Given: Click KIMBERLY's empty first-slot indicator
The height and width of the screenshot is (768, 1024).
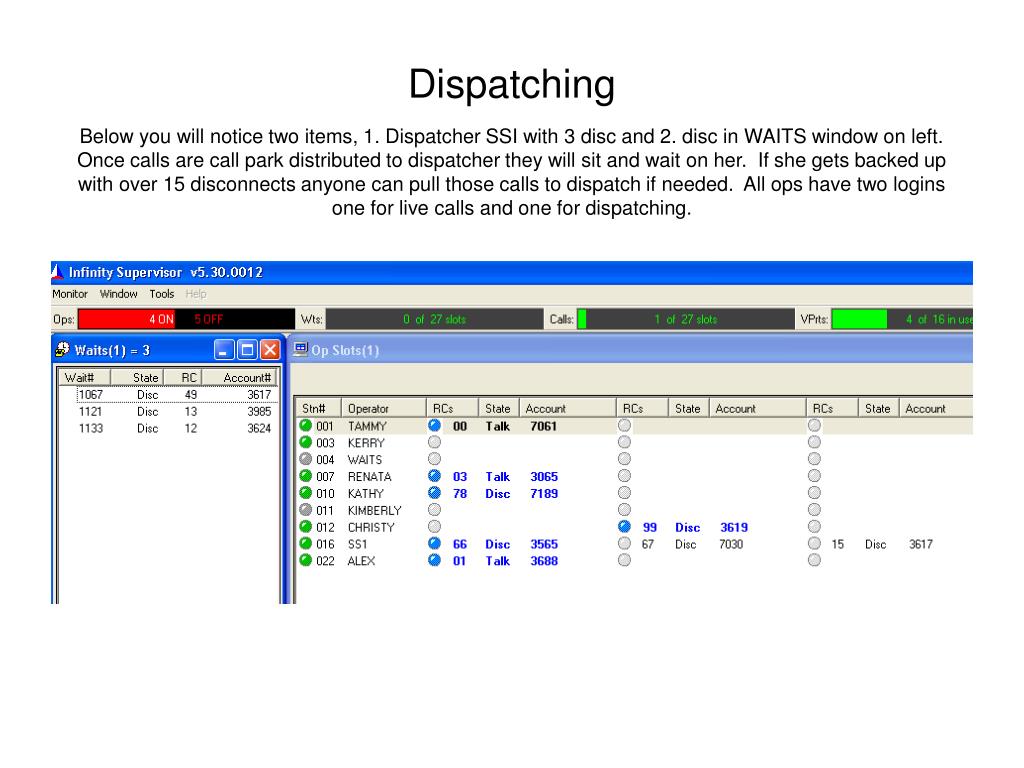Looking at the screenshot, I should click(434, 509).
